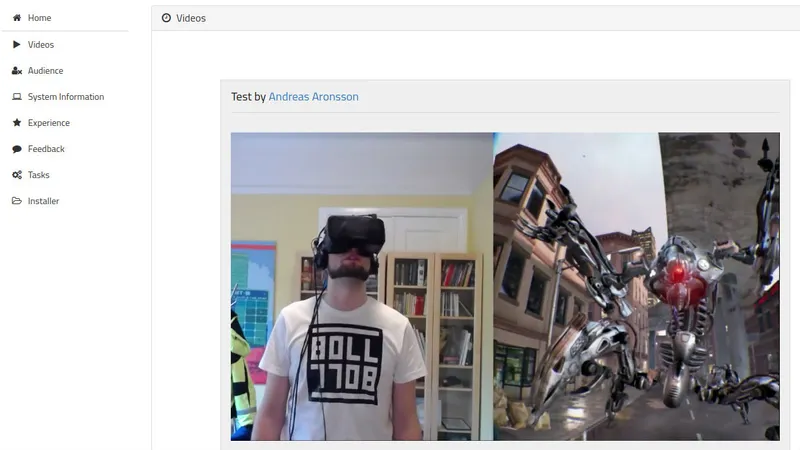The image size is (800, 450).
Task: Click the Tasks gears icon
Action: coord(17,175)
